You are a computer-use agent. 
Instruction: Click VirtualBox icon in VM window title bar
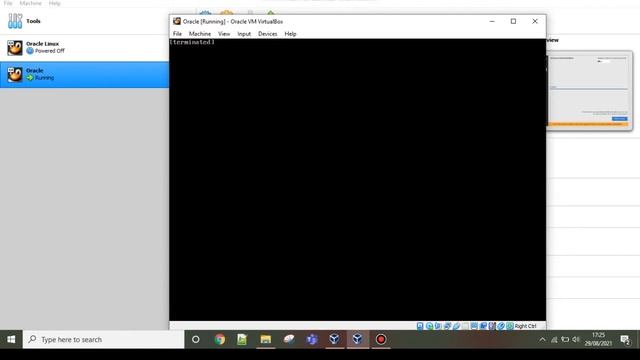click(x=177, y=21)
